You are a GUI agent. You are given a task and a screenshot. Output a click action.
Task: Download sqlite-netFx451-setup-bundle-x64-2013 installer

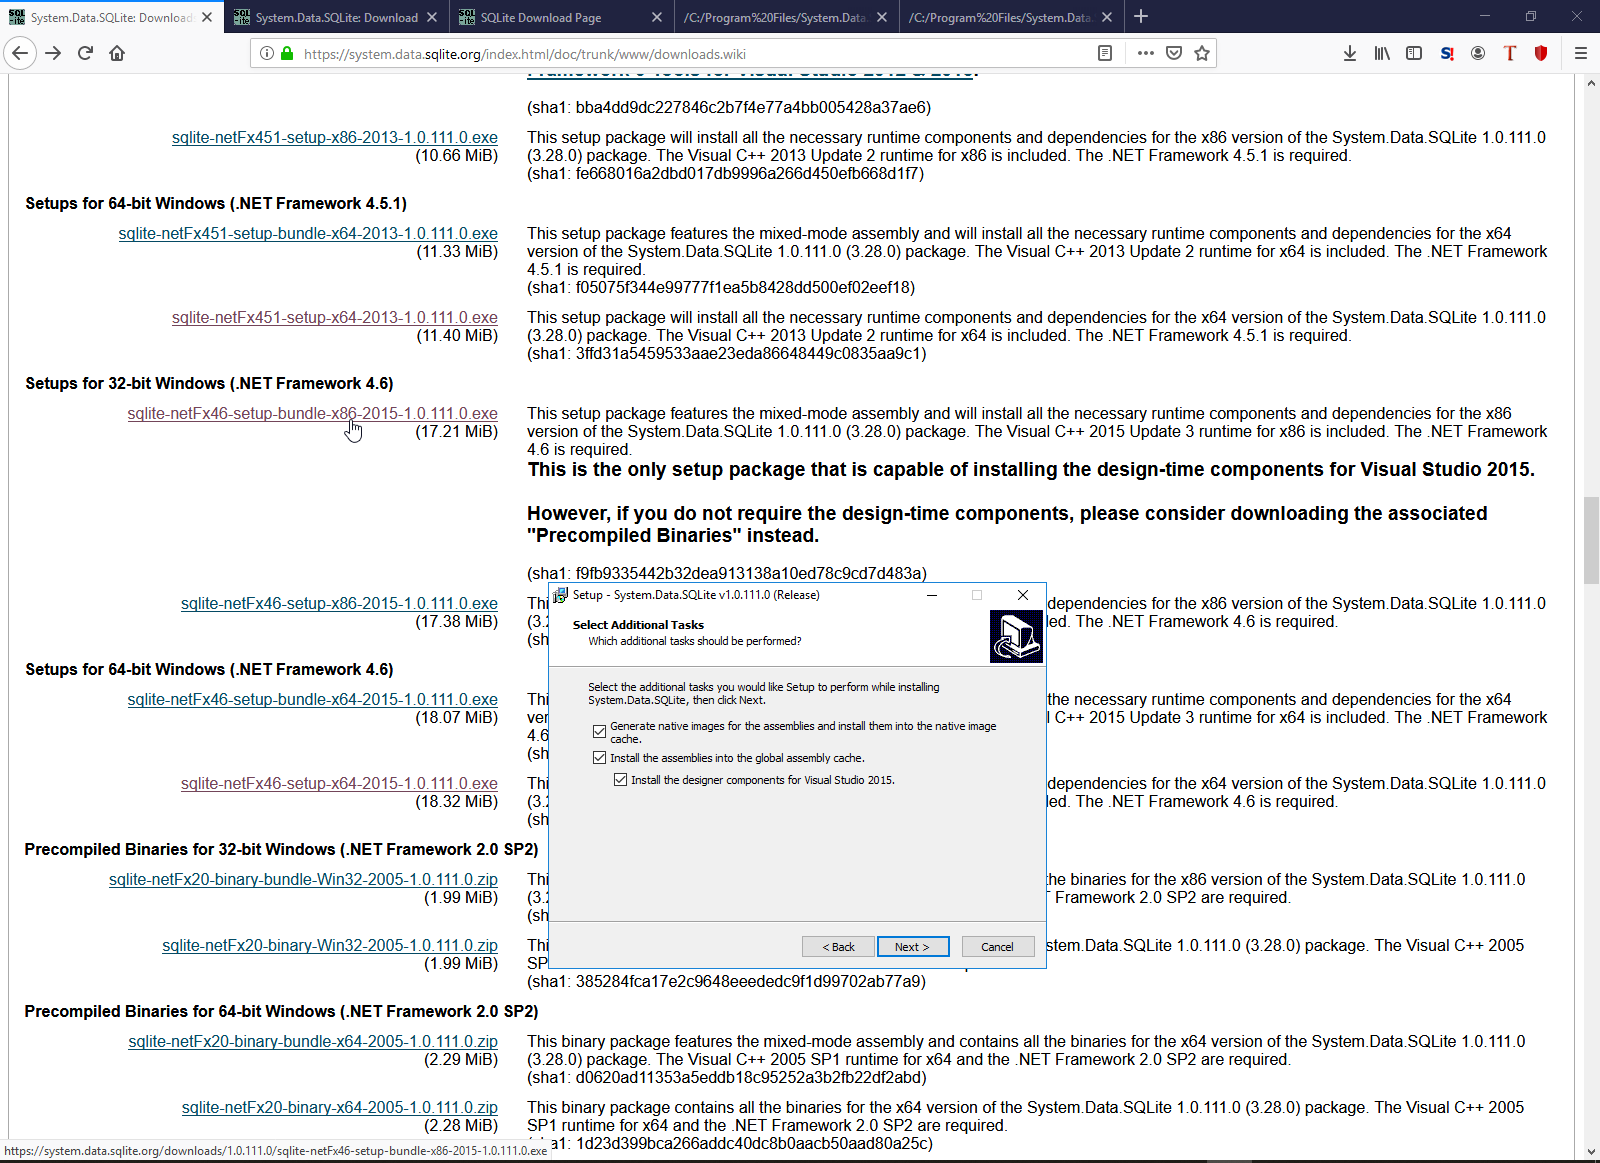[x=308, y=234]
